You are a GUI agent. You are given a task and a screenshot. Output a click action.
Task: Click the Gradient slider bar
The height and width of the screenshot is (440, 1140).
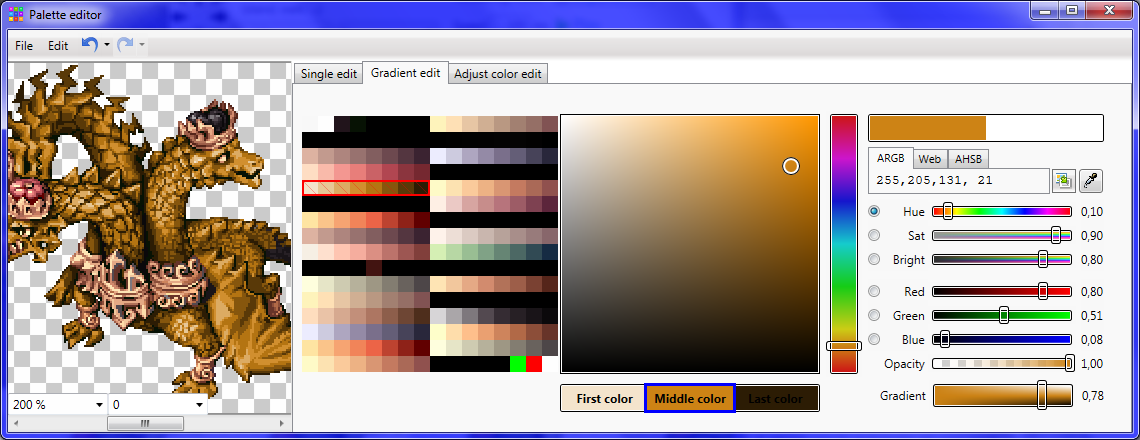[1003, 396]
